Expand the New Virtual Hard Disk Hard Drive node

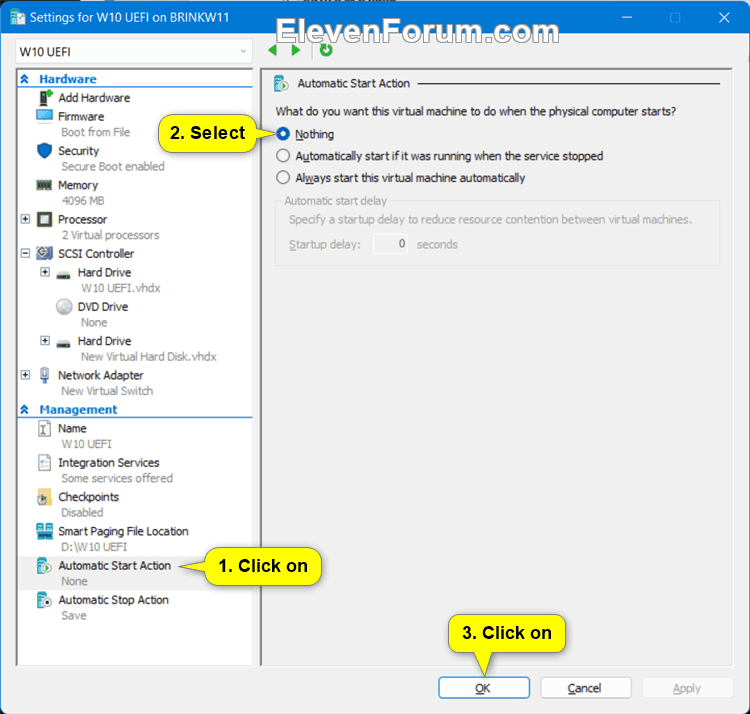coord(45,341)
